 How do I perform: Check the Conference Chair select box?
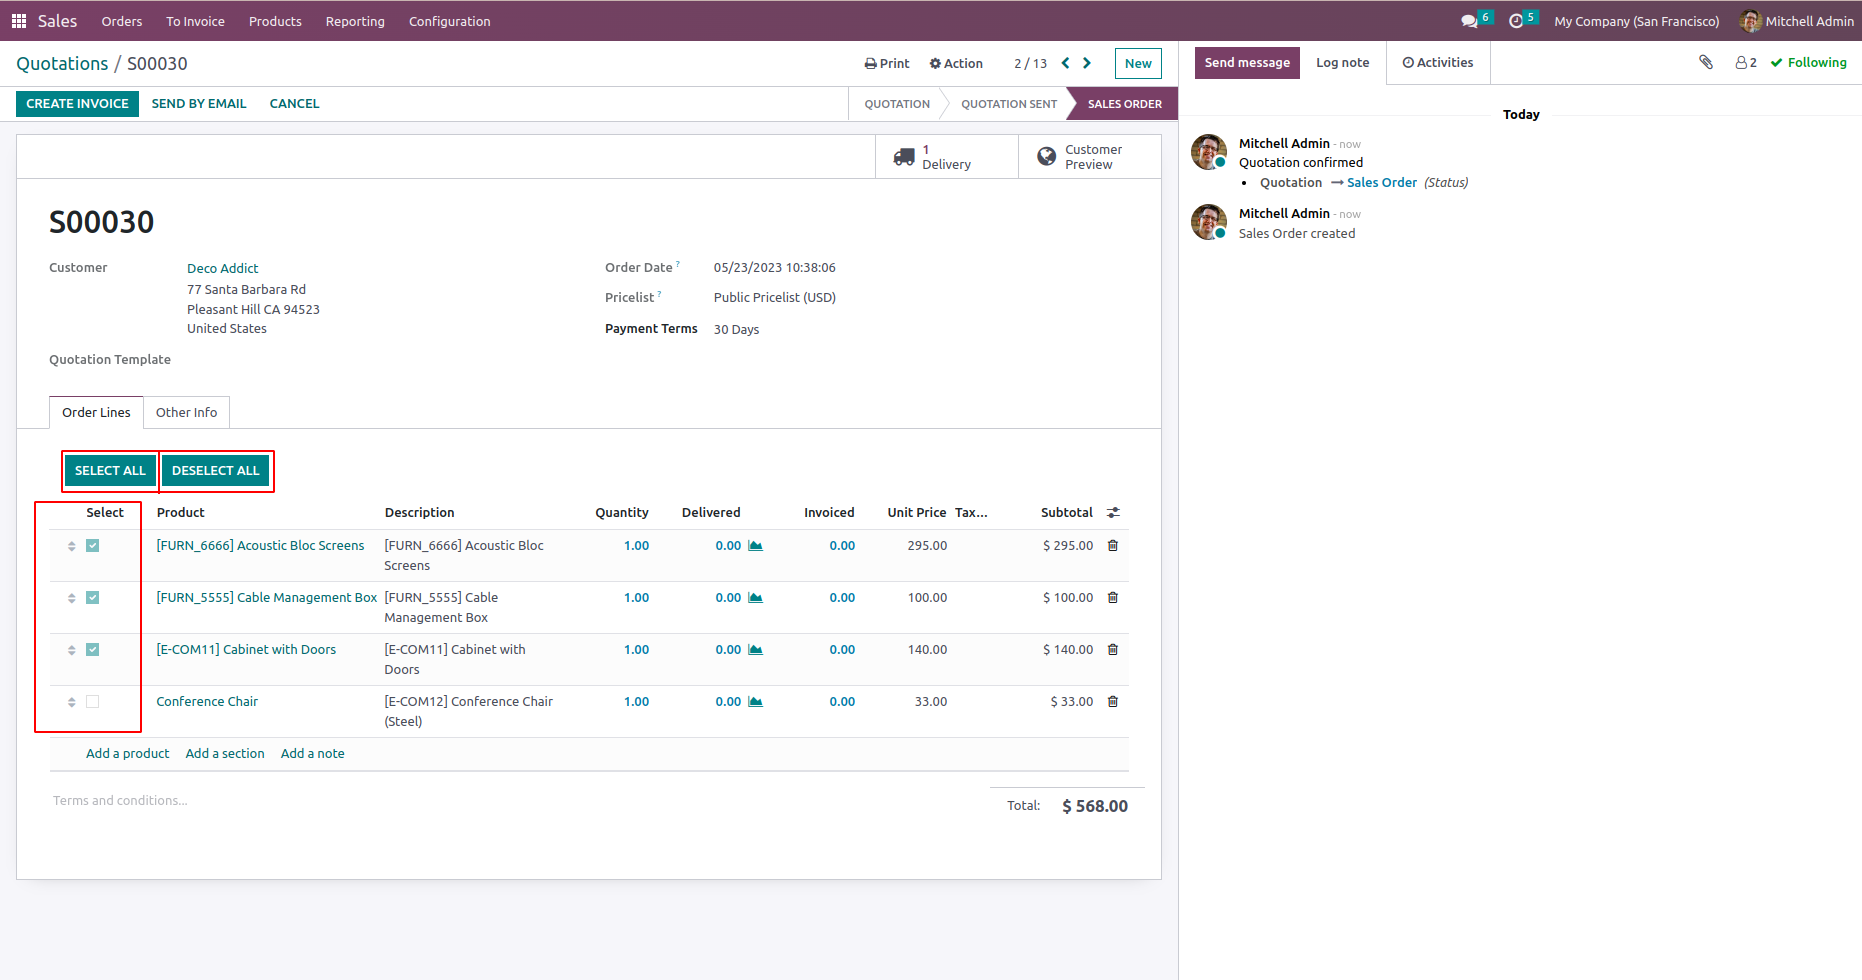[93, 702]
